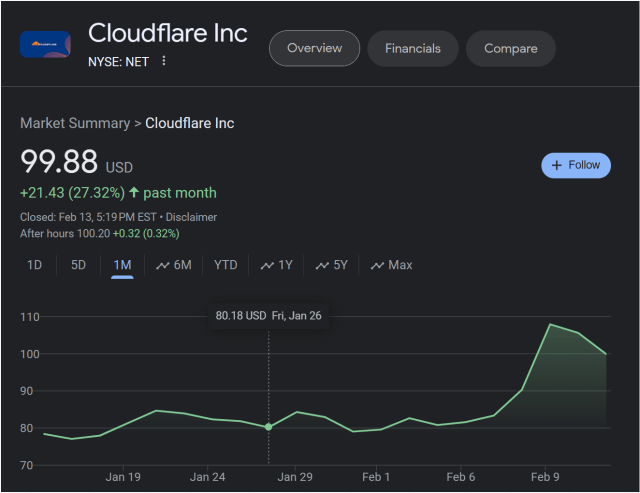The width and height of the screenshot is (640, 493).
Task: Click the Feb 1 x-axis label
Action: [x=376, y=477]
